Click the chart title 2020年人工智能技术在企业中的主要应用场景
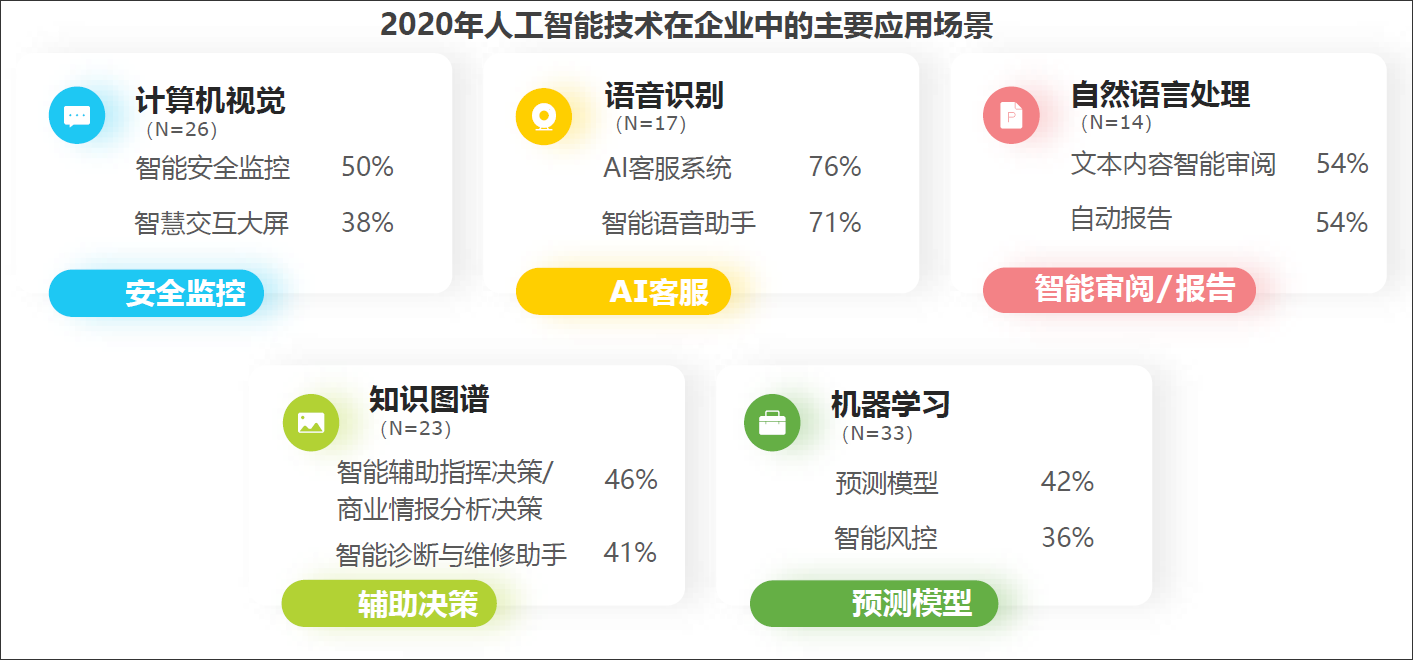The height and width of the screenshot is (660, 1413). pyautogui.click(x=687, y=24)
